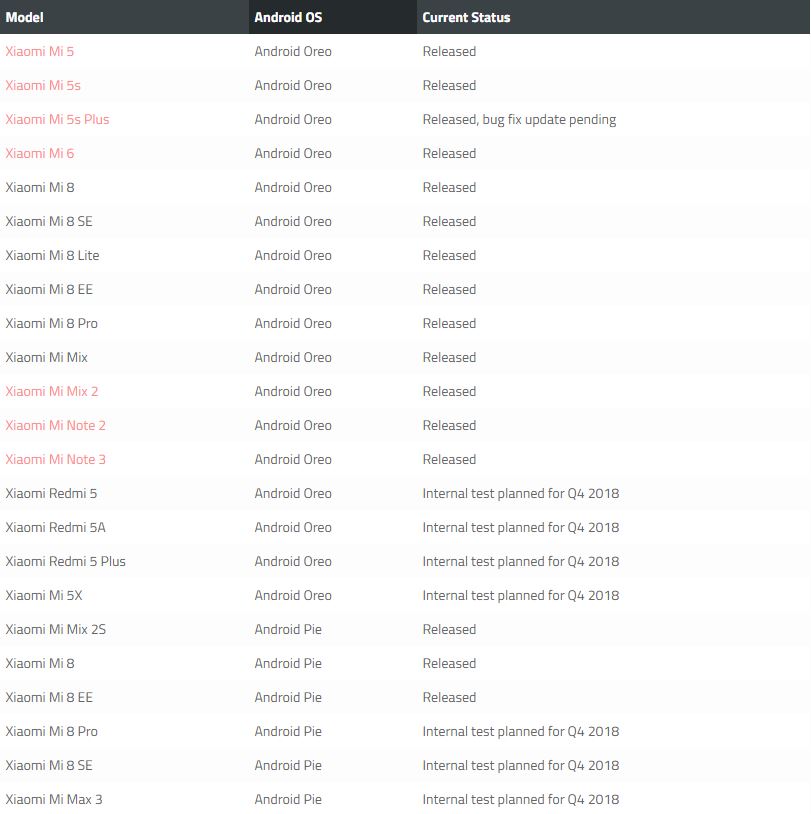The height and width of the screenshot is (814, 811).
Task: Select the Xiaomi Mi 8 Lite cell
Action: [52, 255]
